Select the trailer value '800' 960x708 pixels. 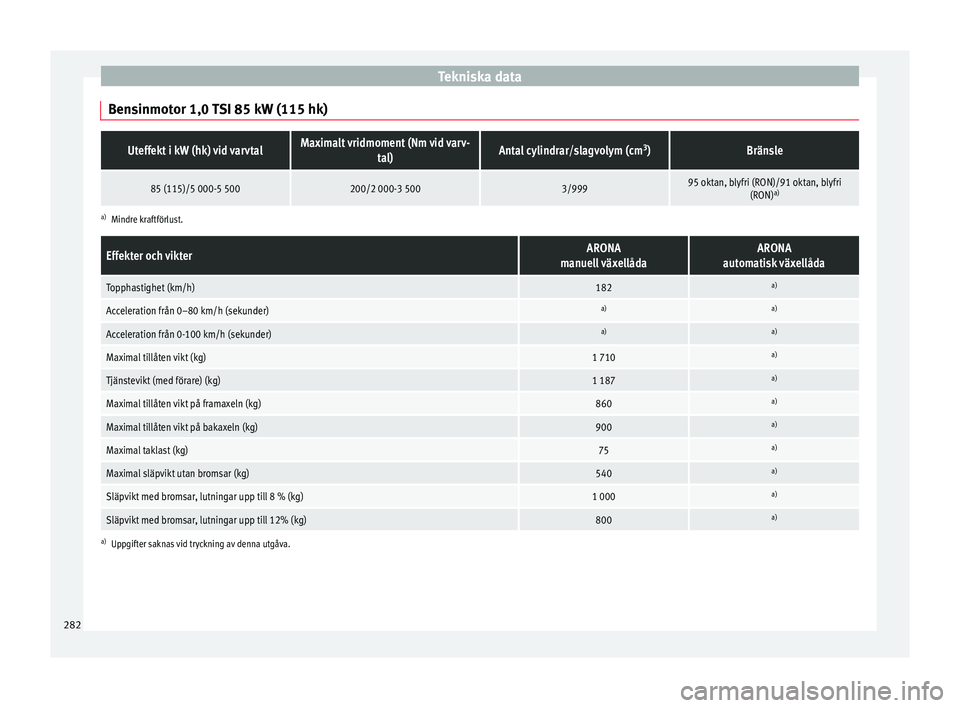click(604, 520)
